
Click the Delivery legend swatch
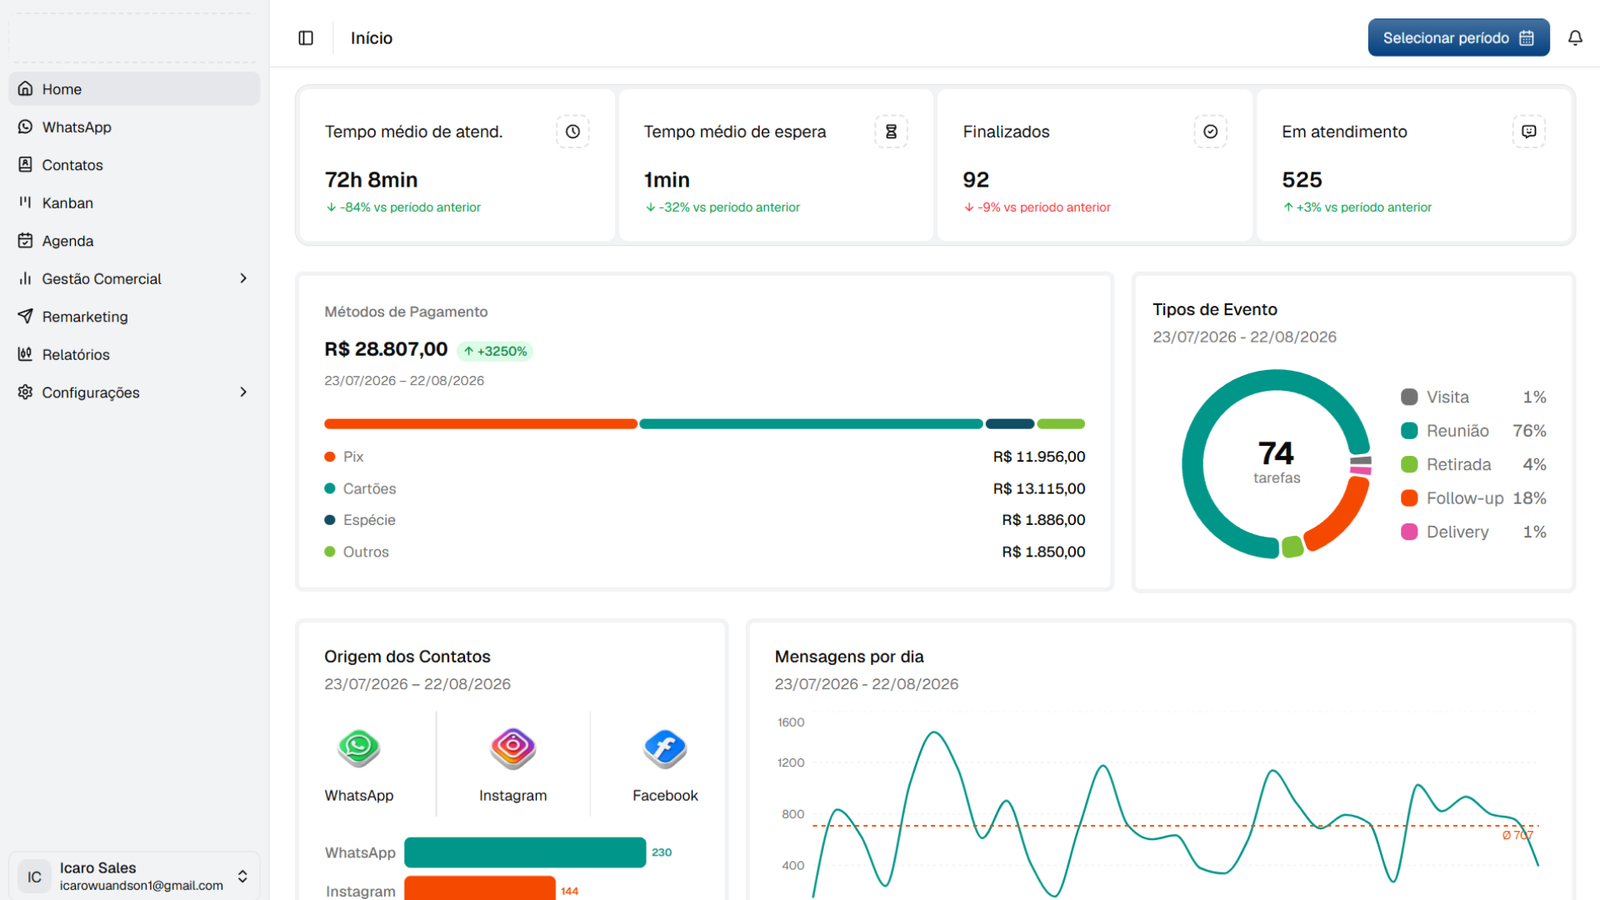(1409, 532)
